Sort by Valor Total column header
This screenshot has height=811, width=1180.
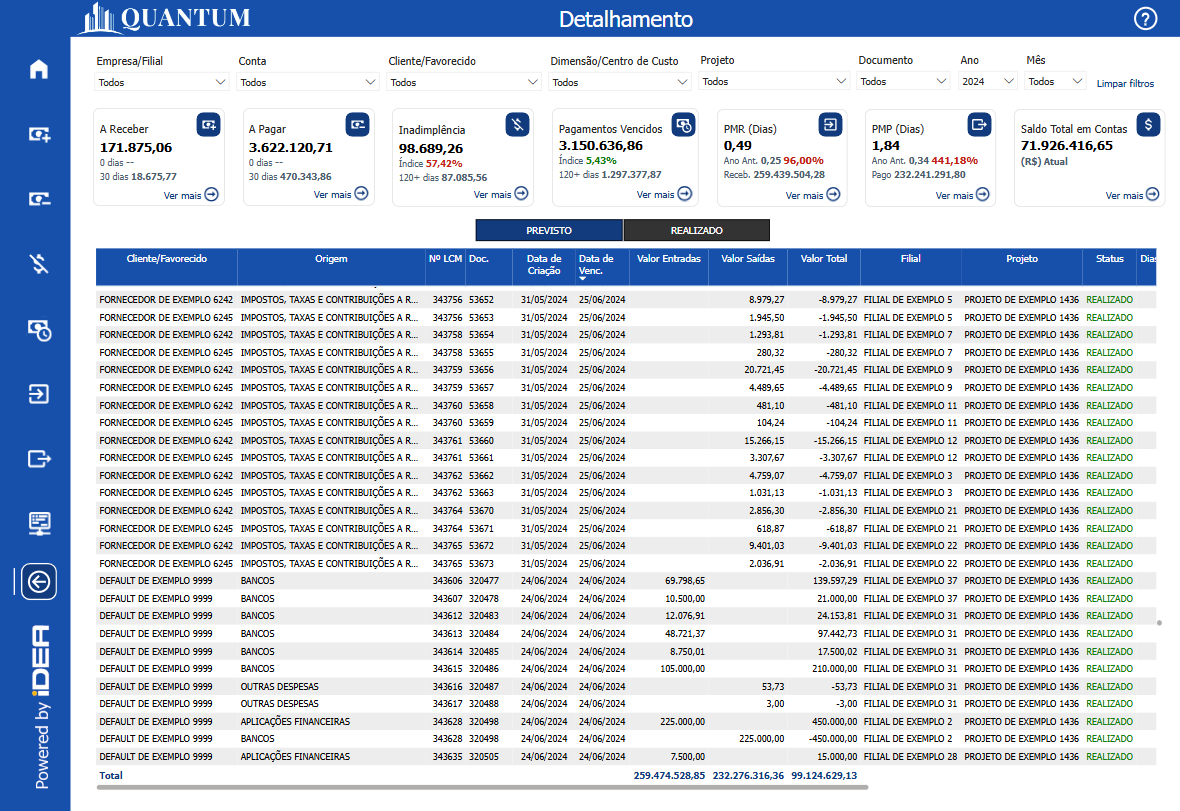(x=824, y=259)
